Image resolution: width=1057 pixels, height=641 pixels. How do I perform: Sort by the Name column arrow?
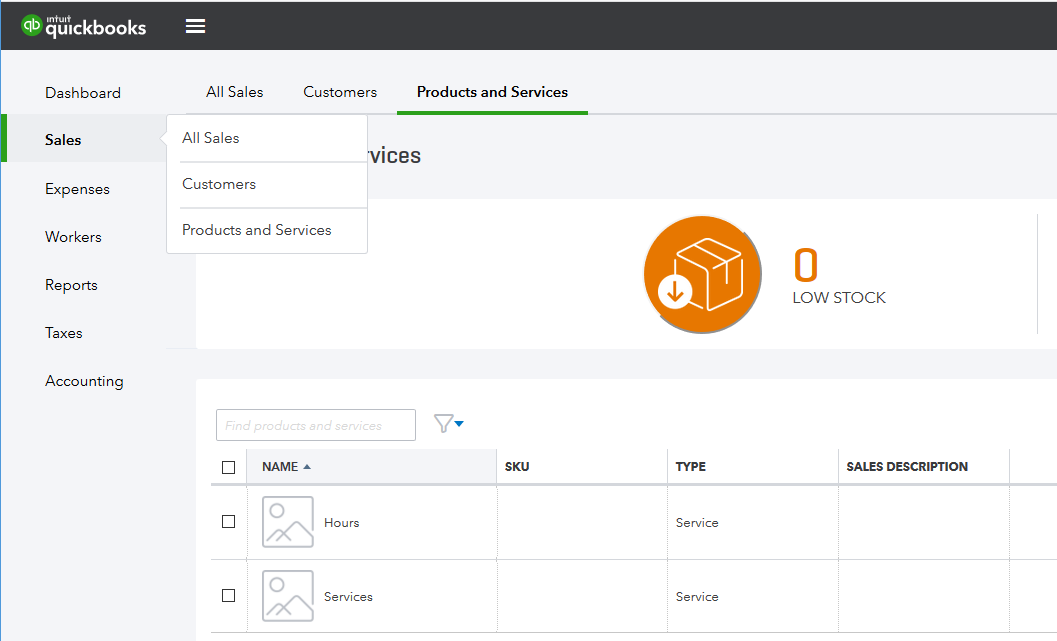307,467
